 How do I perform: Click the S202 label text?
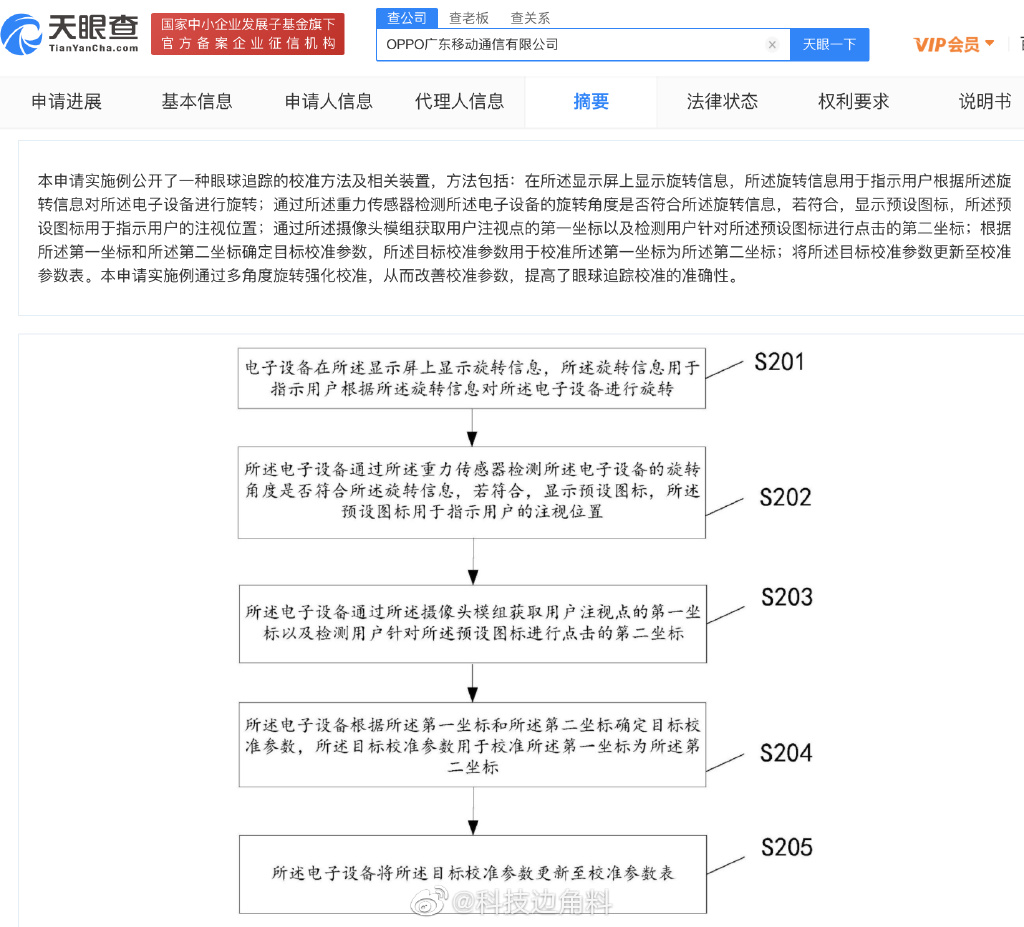pyautogui.click(x=785, y=497)
